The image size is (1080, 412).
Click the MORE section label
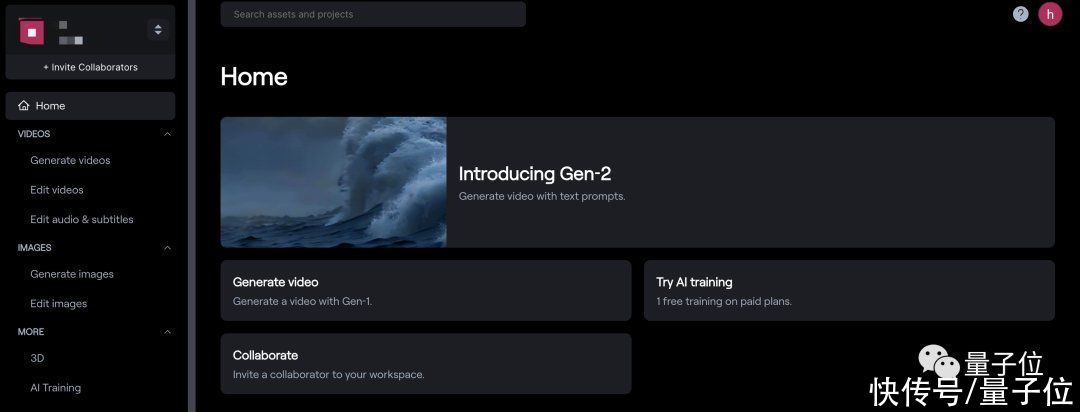[x=31, y=331]
